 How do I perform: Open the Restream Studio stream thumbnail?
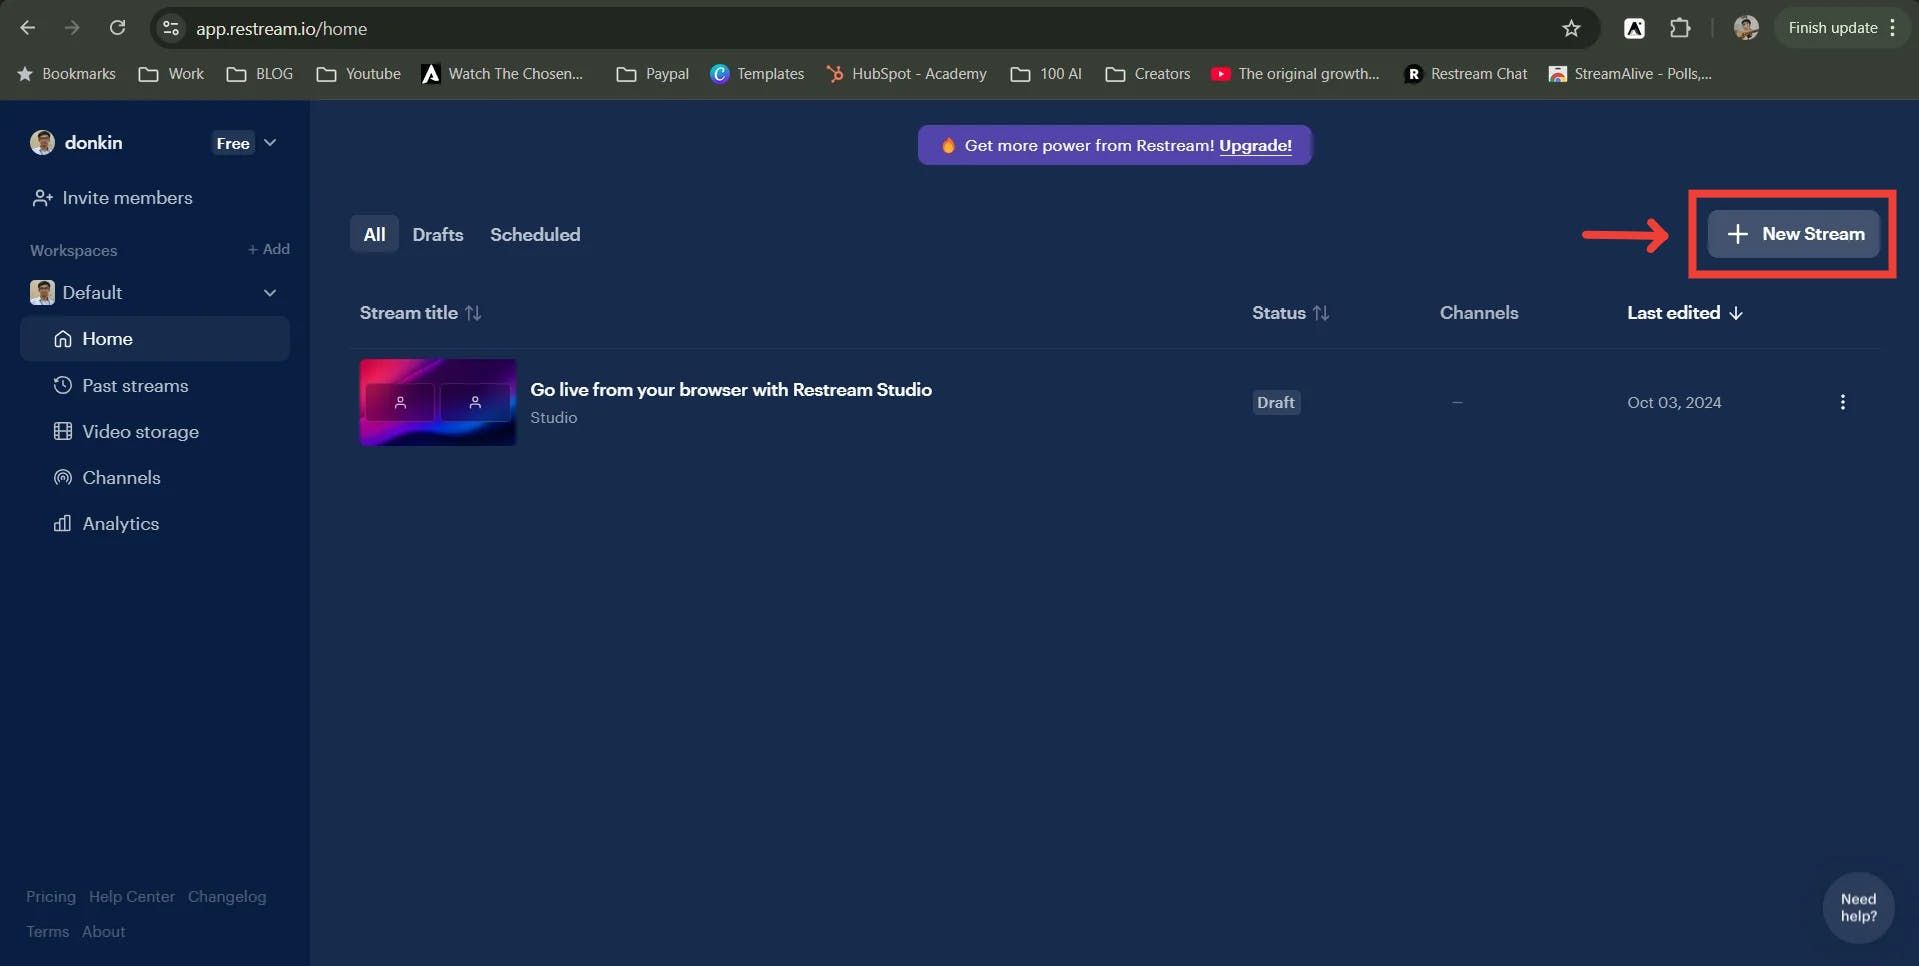point(438,402)
